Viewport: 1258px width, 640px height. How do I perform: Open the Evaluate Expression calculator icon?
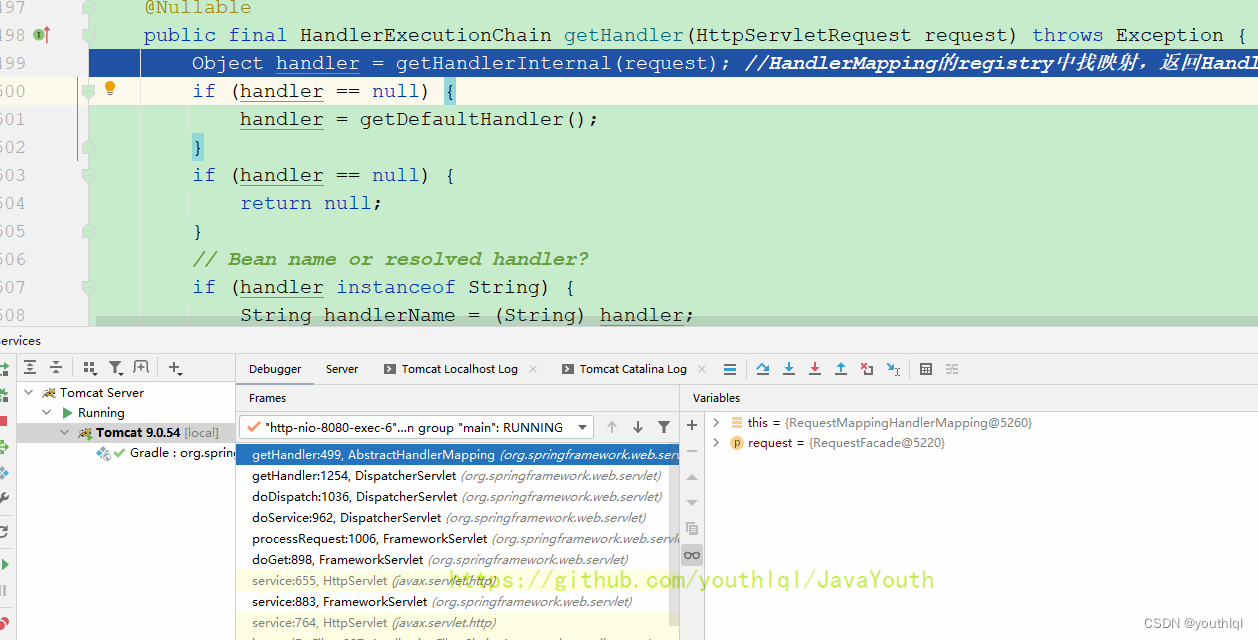926,369
